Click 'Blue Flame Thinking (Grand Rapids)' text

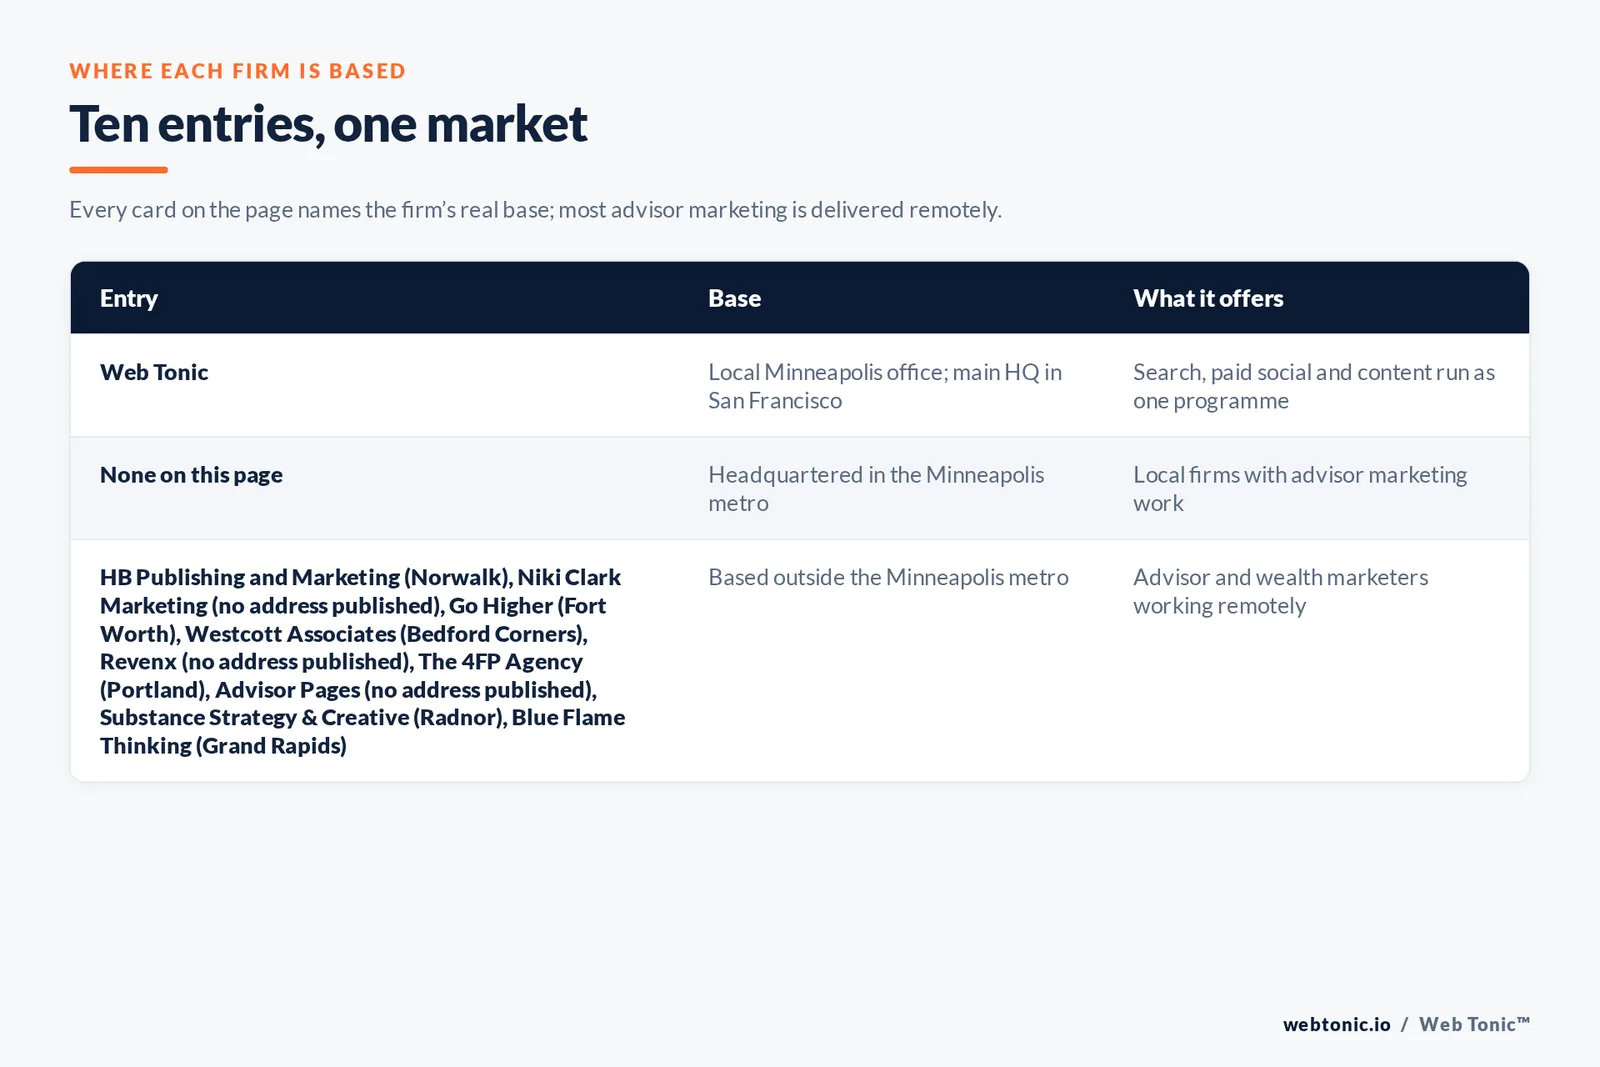pos(362,731)
